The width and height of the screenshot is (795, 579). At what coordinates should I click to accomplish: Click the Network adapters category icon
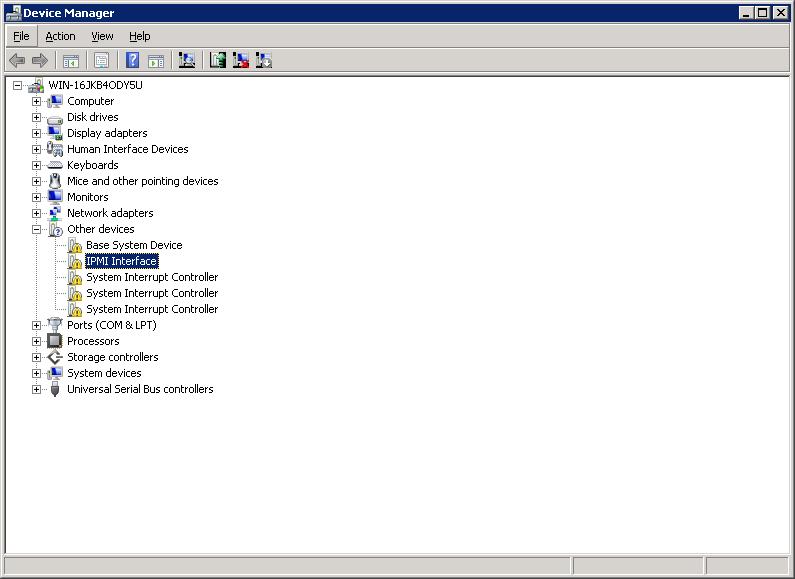pyautogui.click(x=55, y=213)
